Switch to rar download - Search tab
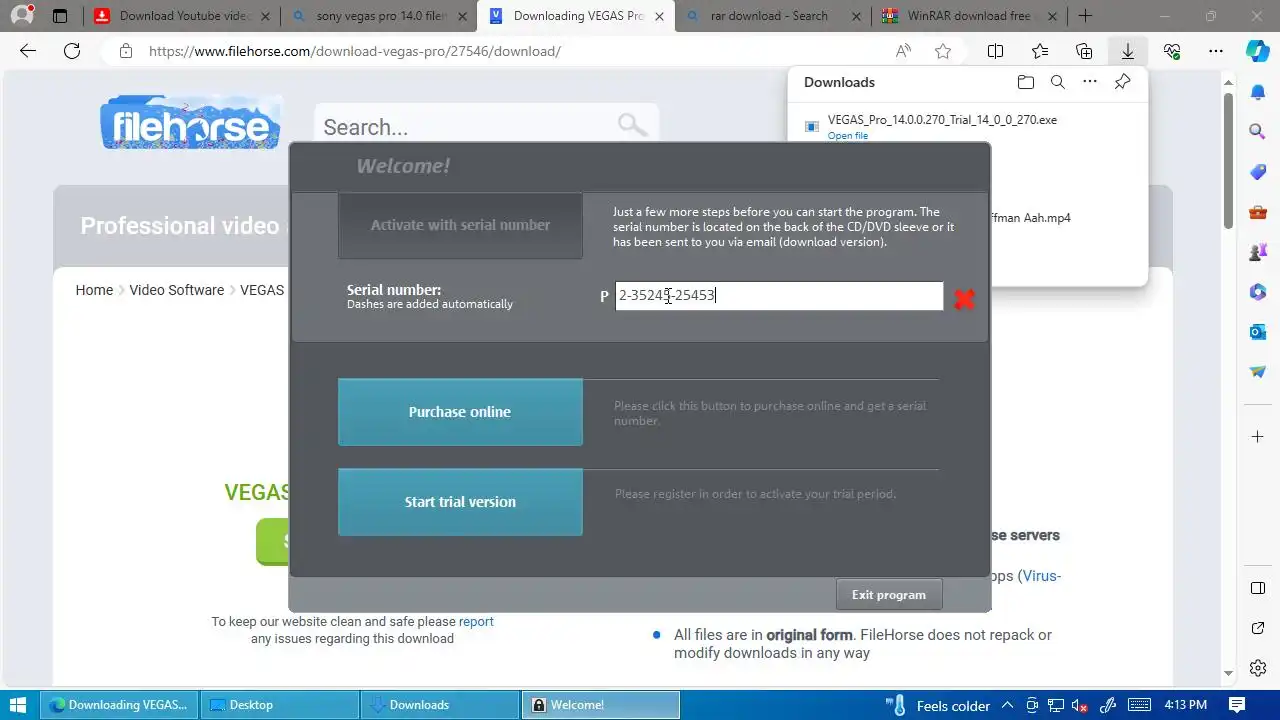Viewport: 1280px width, 720px height. tap(772, 16)
